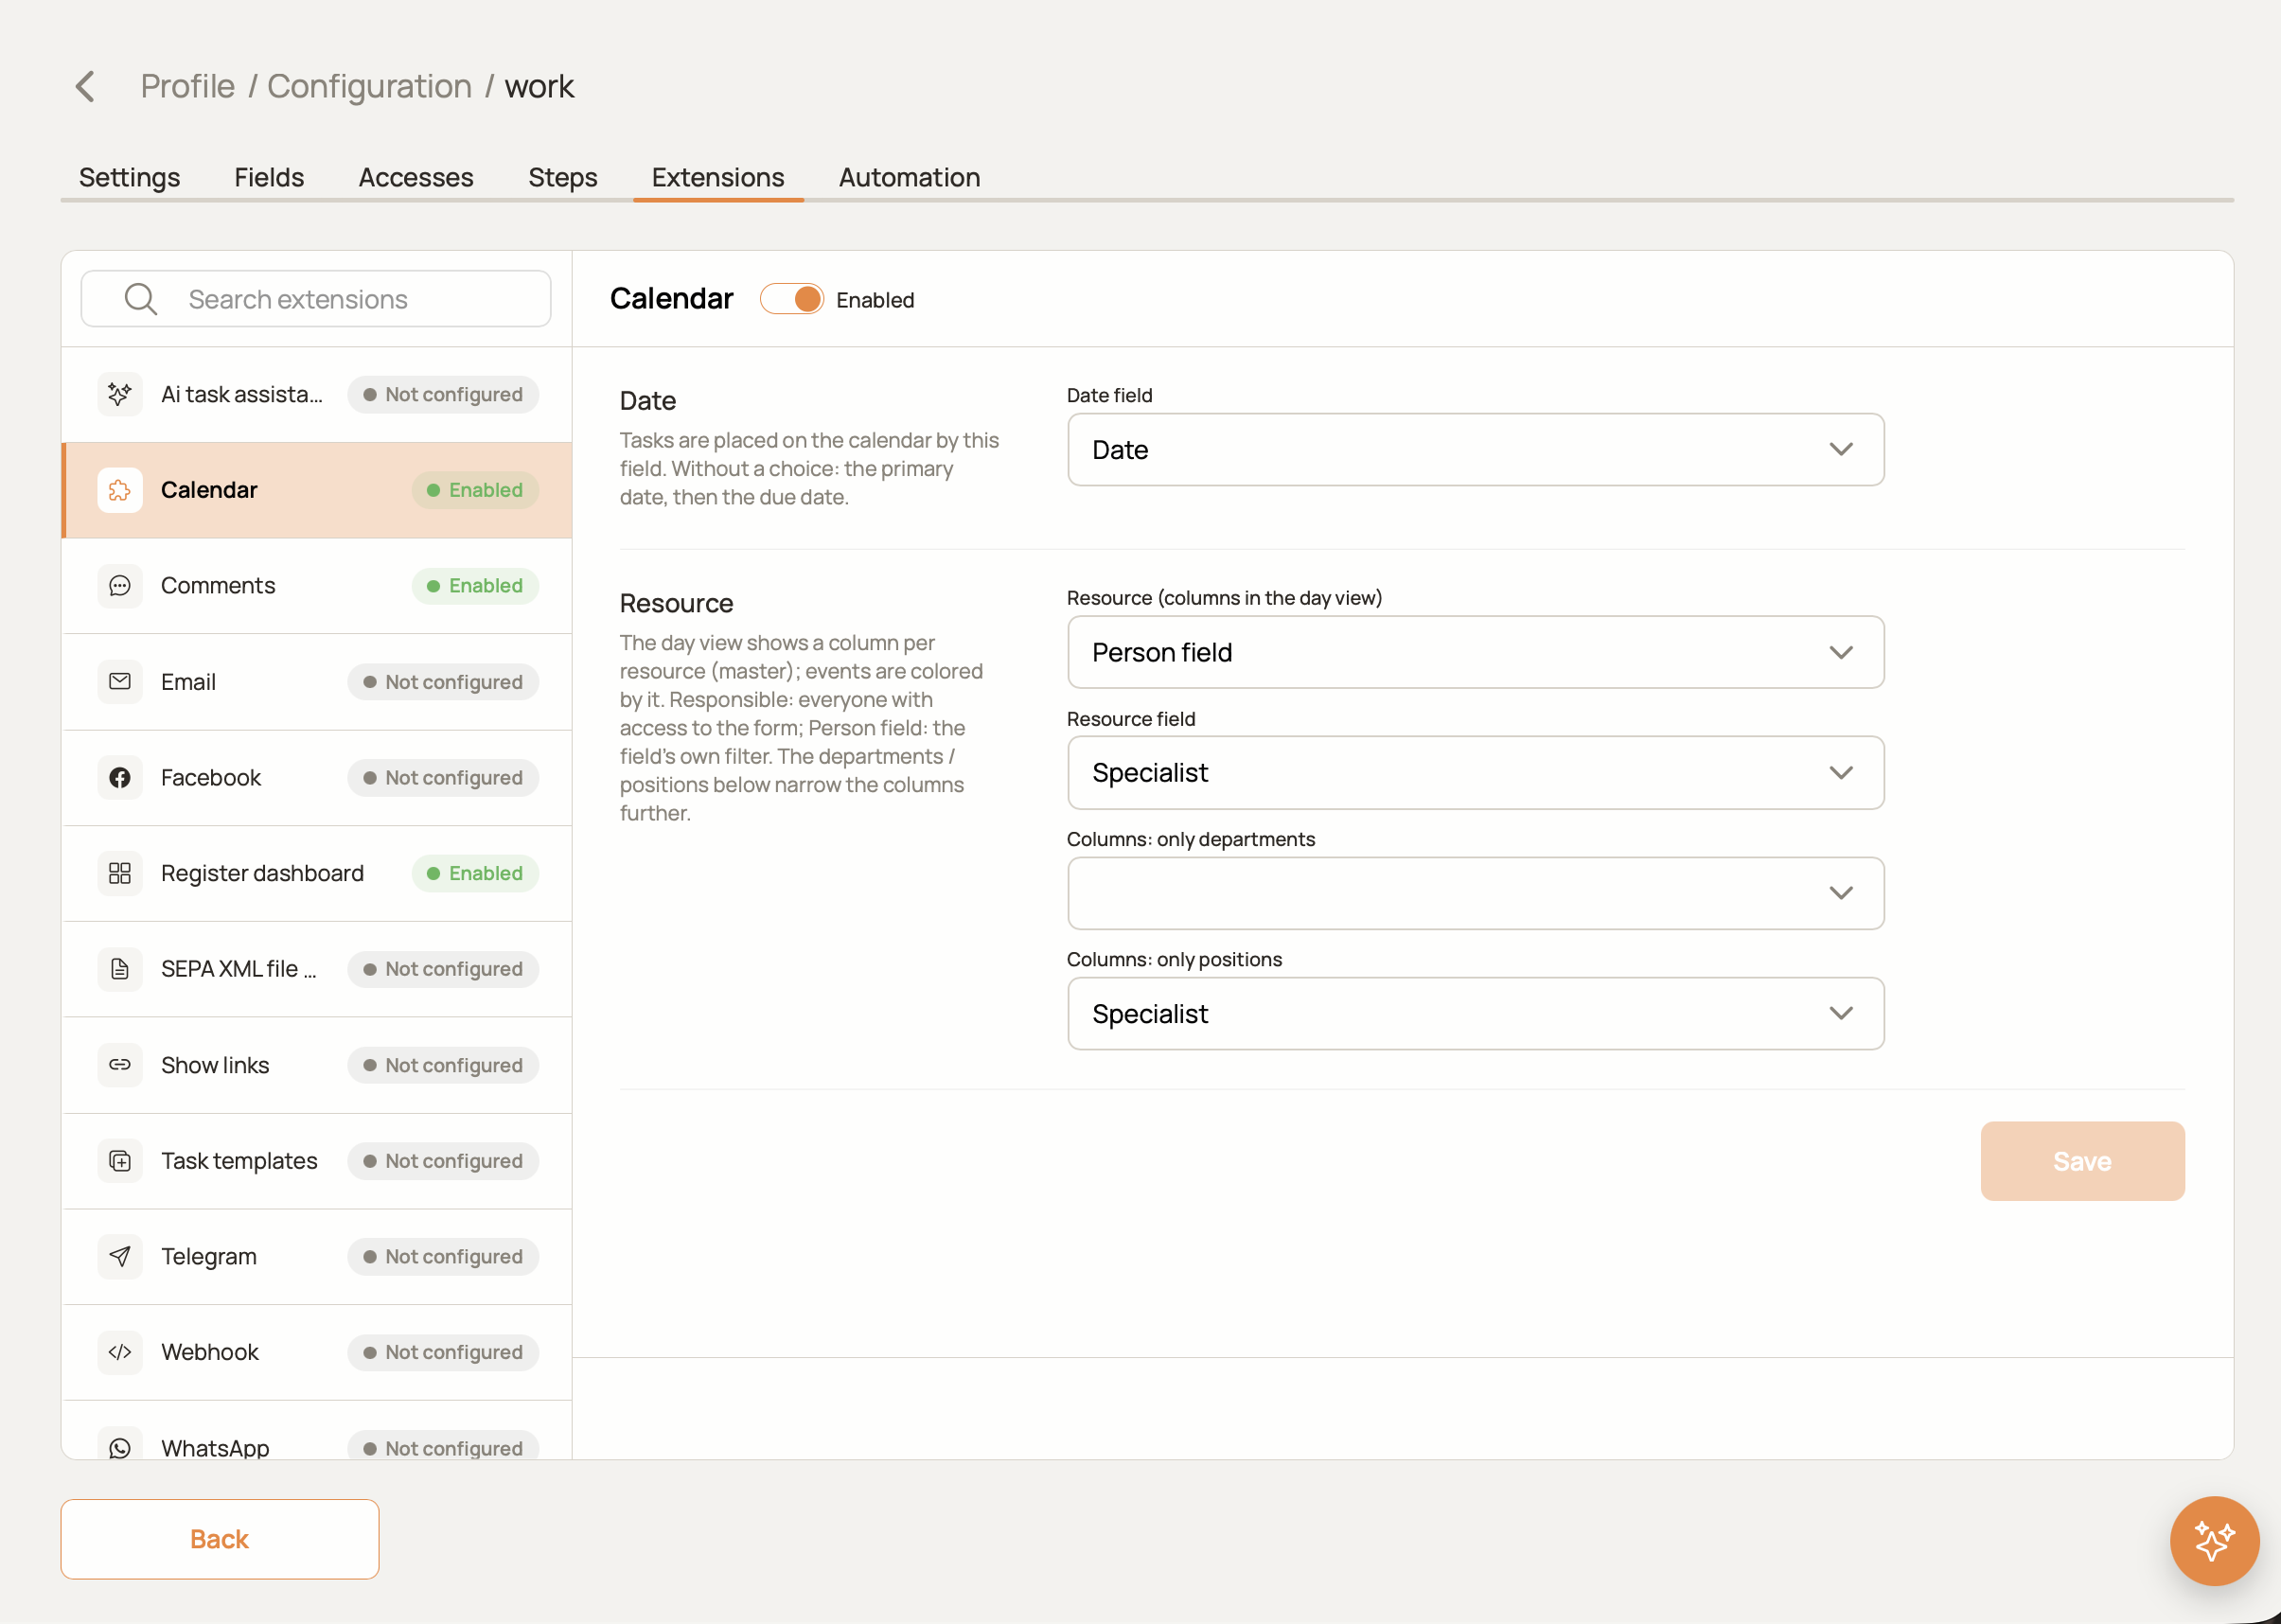Expand the Resource field Specialist dropdown
The image size is (2281, 1624).
click(1476, 773)
